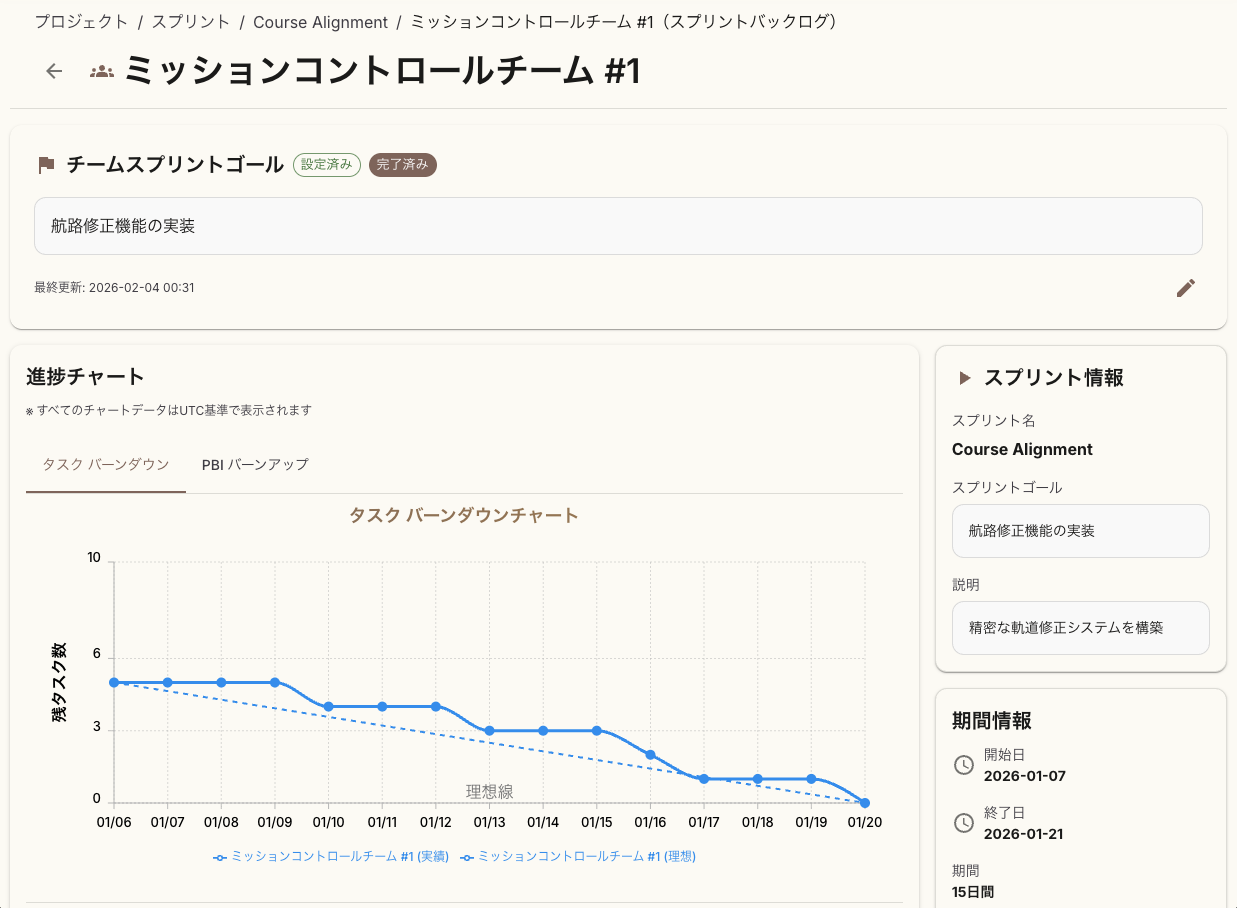Click the team members icon next to the title

[100, 71]
